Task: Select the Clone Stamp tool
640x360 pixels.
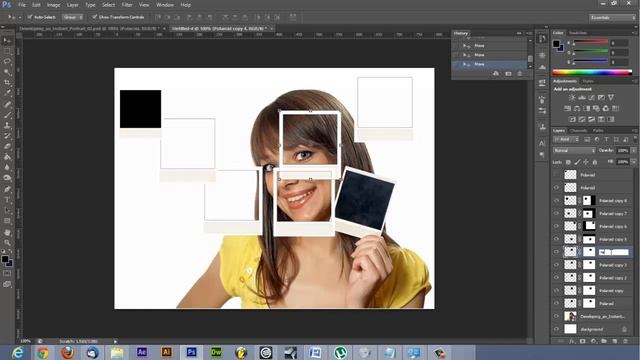Action: point(7,125)
